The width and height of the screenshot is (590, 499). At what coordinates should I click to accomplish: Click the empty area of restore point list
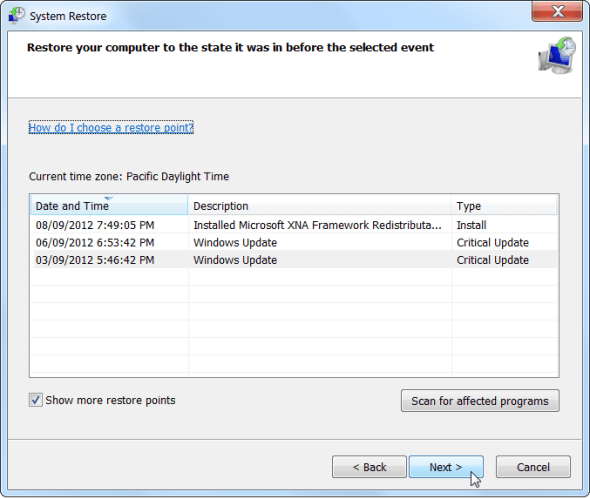click(294, 322)
